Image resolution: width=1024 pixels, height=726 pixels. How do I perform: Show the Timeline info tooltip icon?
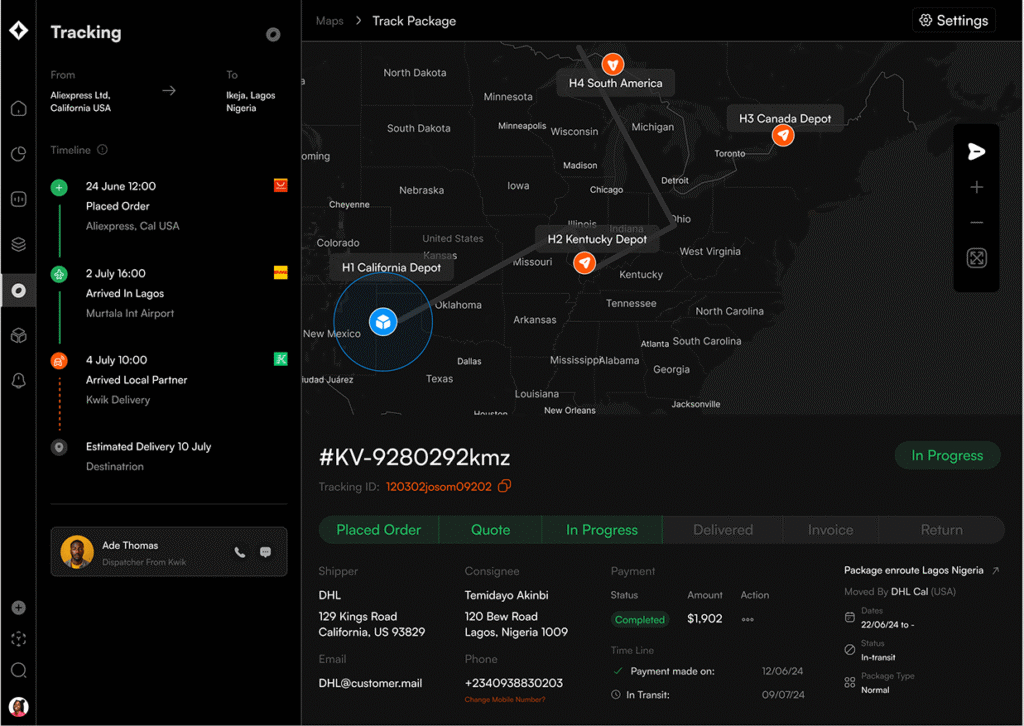coord(103,150)
